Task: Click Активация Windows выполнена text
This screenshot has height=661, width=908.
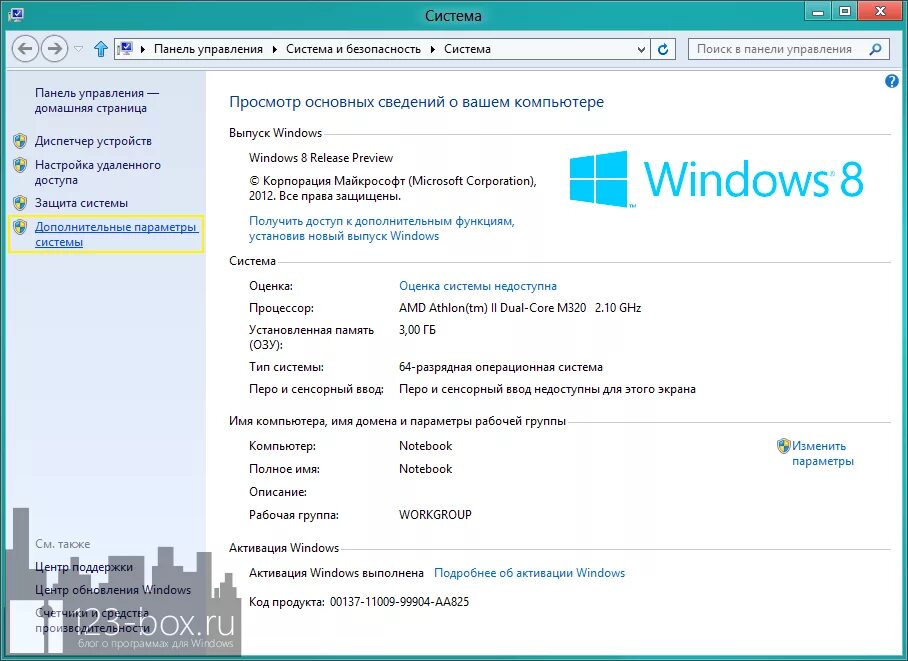Action: point(336,573)
